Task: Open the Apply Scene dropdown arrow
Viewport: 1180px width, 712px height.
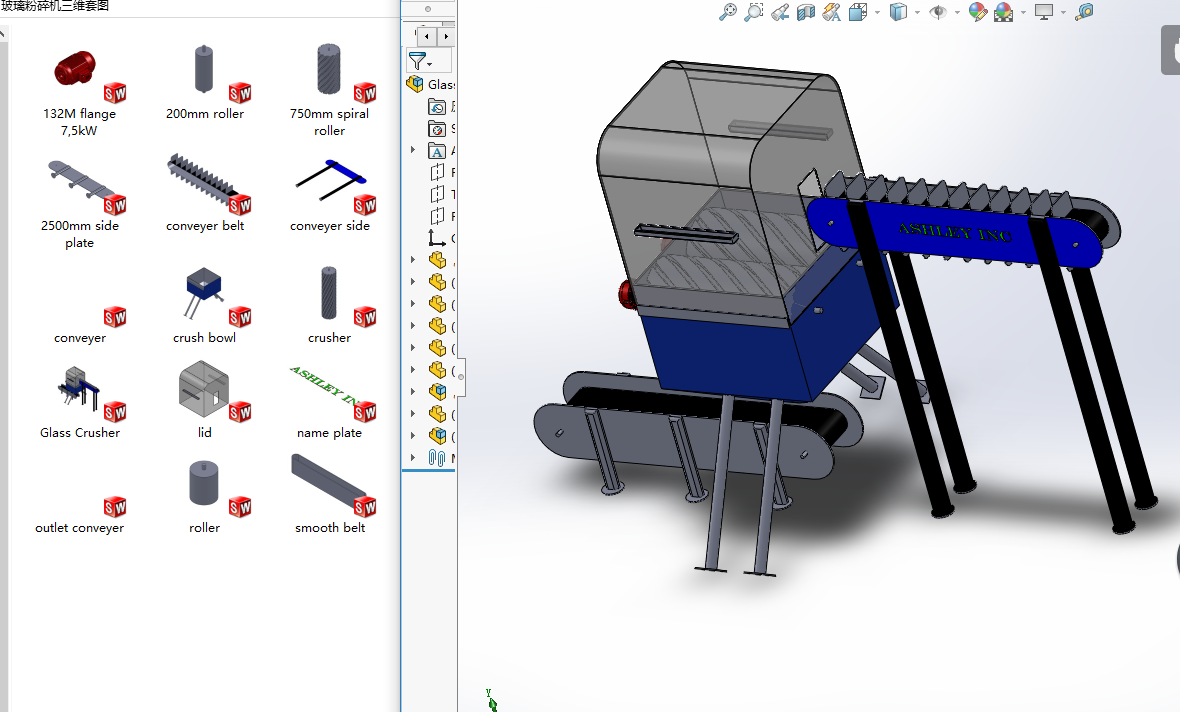Action: coord(1023,13)
